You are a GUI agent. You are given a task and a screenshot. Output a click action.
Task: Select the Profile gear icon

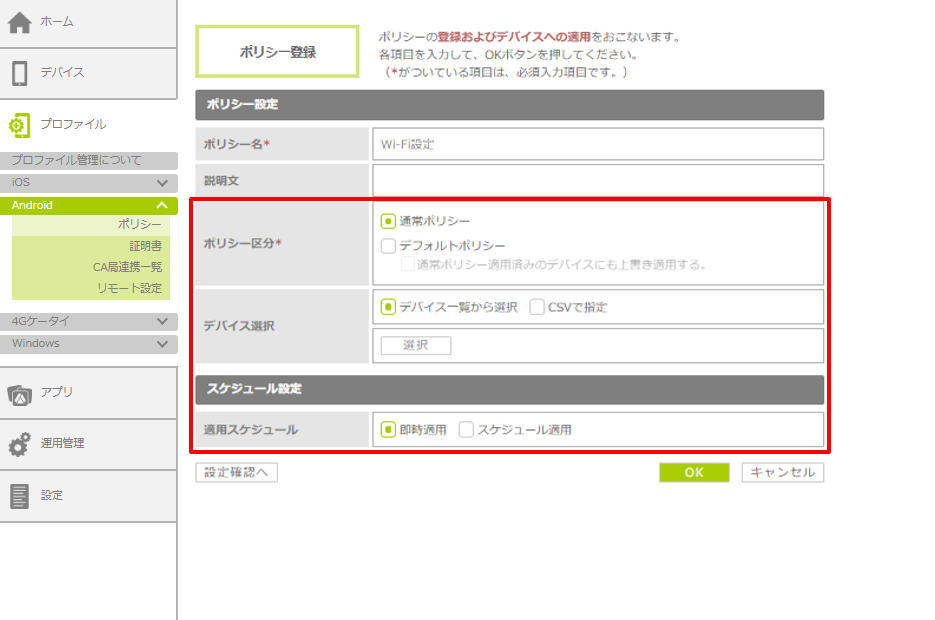coord(20,125)
